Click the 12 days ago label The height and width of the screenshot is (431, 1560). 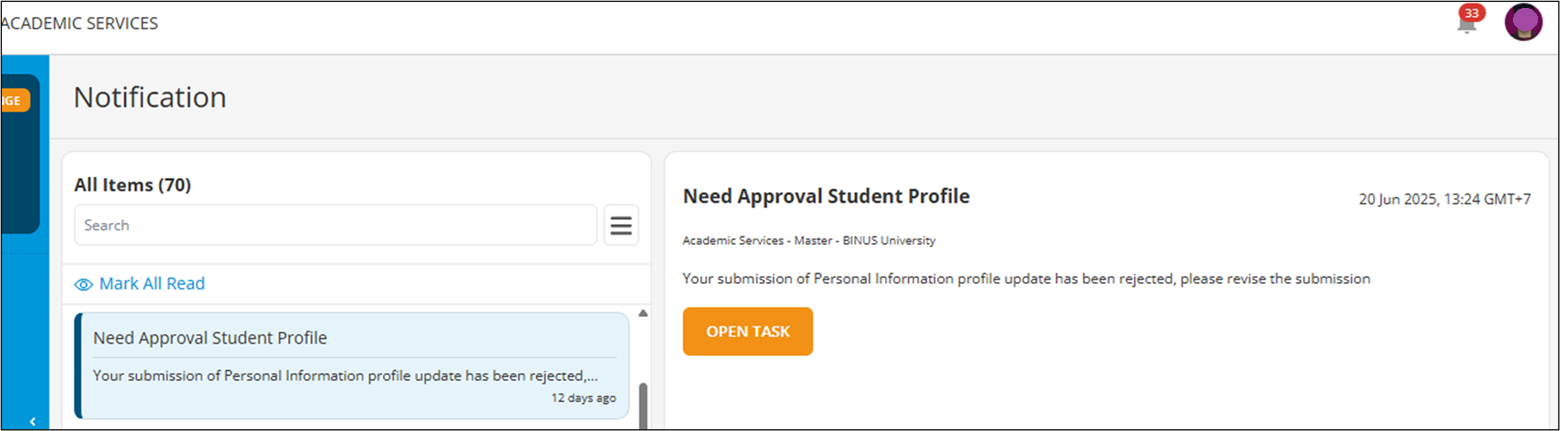(x=584, y=398)
